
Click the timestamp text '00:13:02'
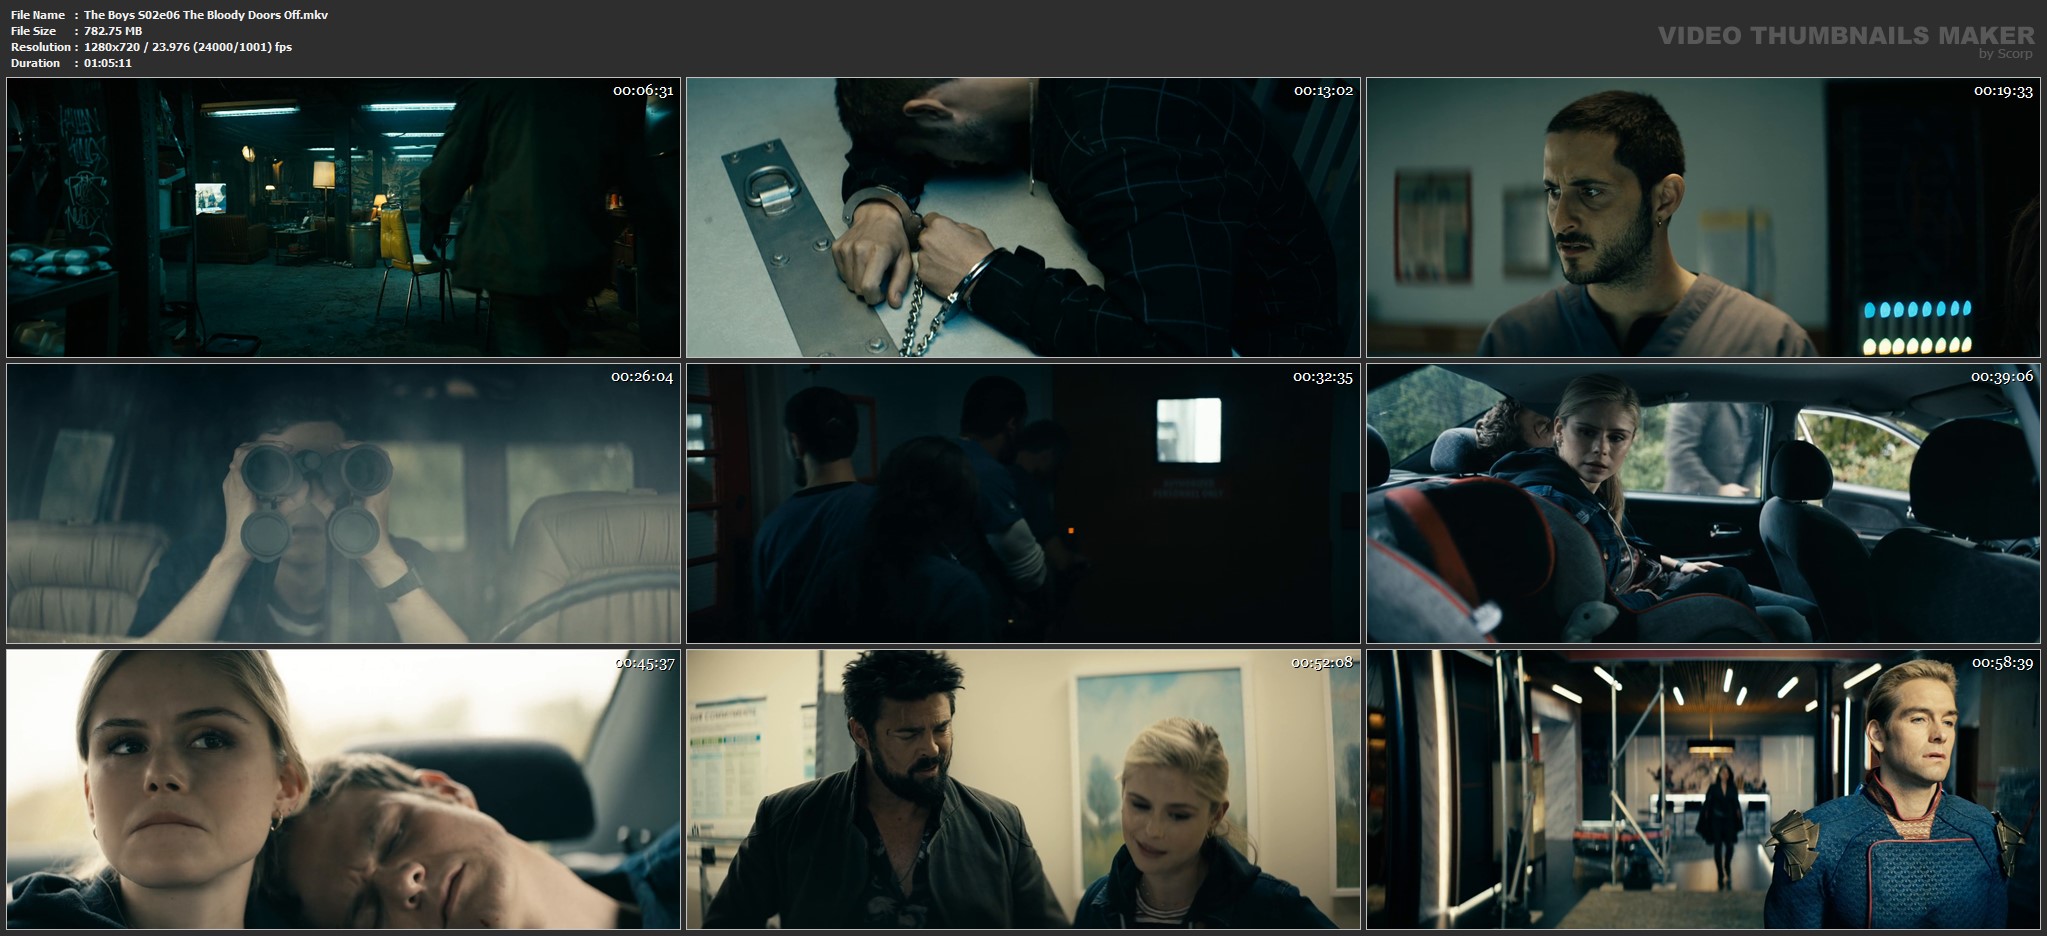point(1323,91)
